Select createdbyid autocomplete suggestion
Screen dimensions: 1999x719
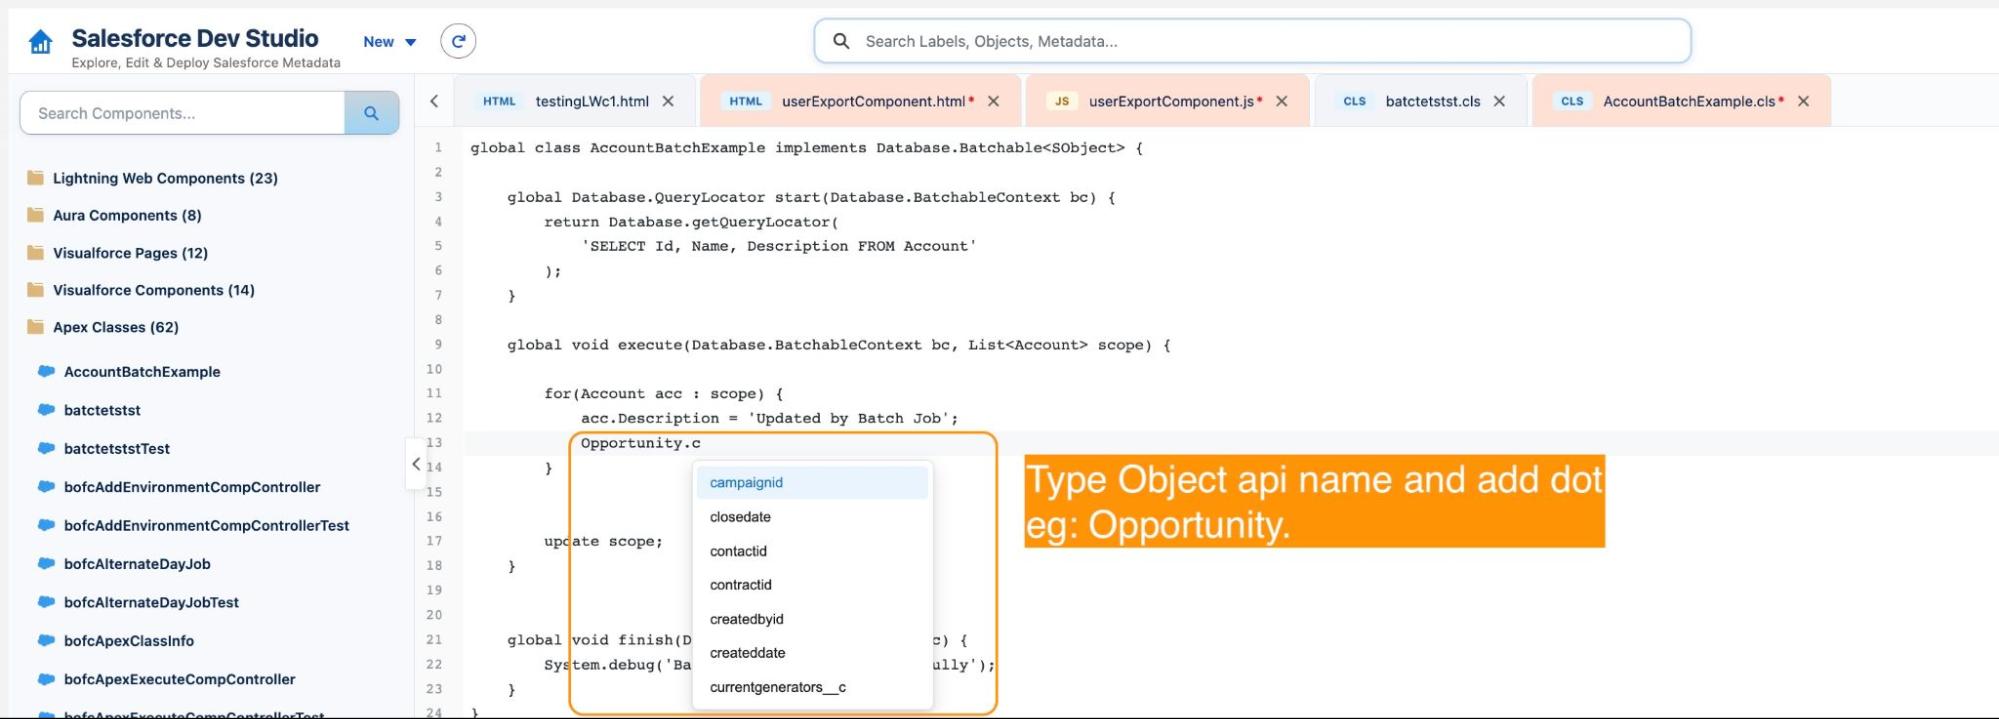click(812, 619)
